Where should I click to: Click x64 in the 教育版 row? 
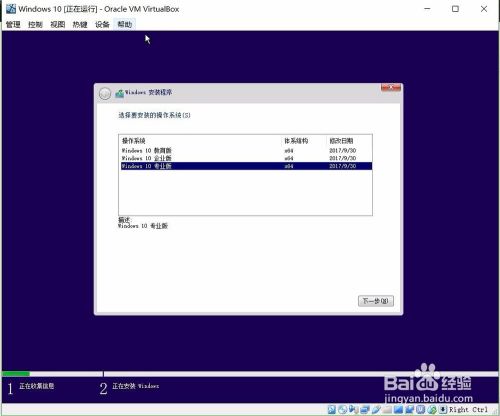click(x=289, y=151)
